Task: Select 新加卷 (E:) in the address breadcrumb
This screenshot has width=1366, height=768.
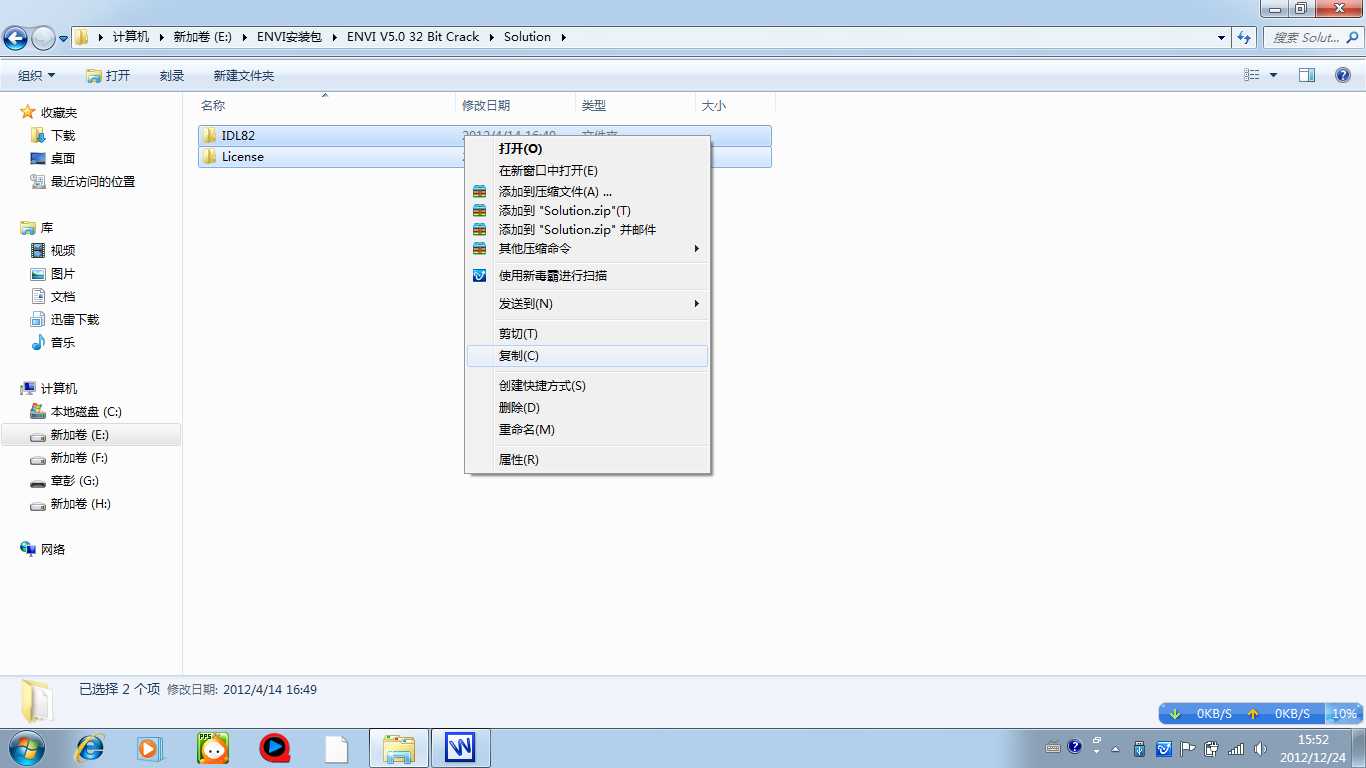Action: tap(202, 37)
